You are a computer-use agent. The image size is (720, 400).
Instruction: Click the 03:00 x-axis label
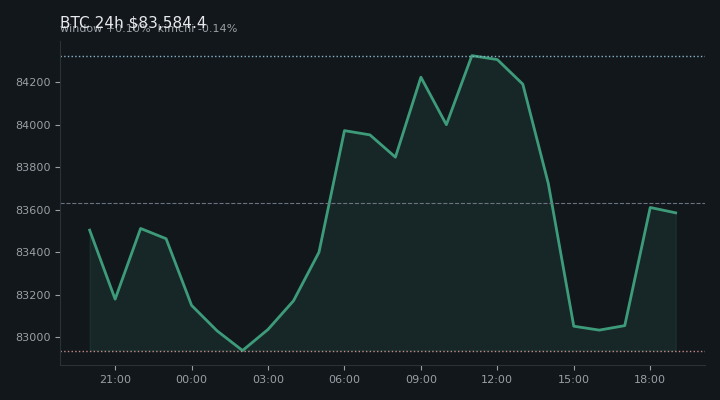point(268,379)
